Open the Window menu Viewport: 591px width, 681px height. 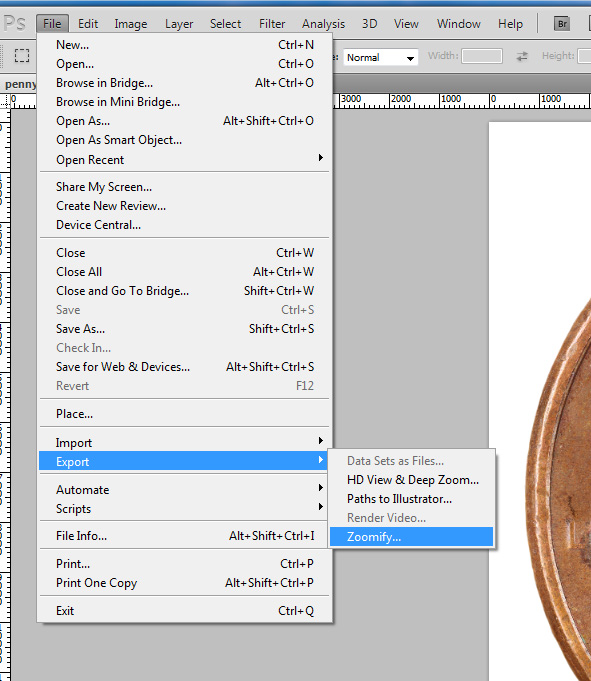pos(459,23)
